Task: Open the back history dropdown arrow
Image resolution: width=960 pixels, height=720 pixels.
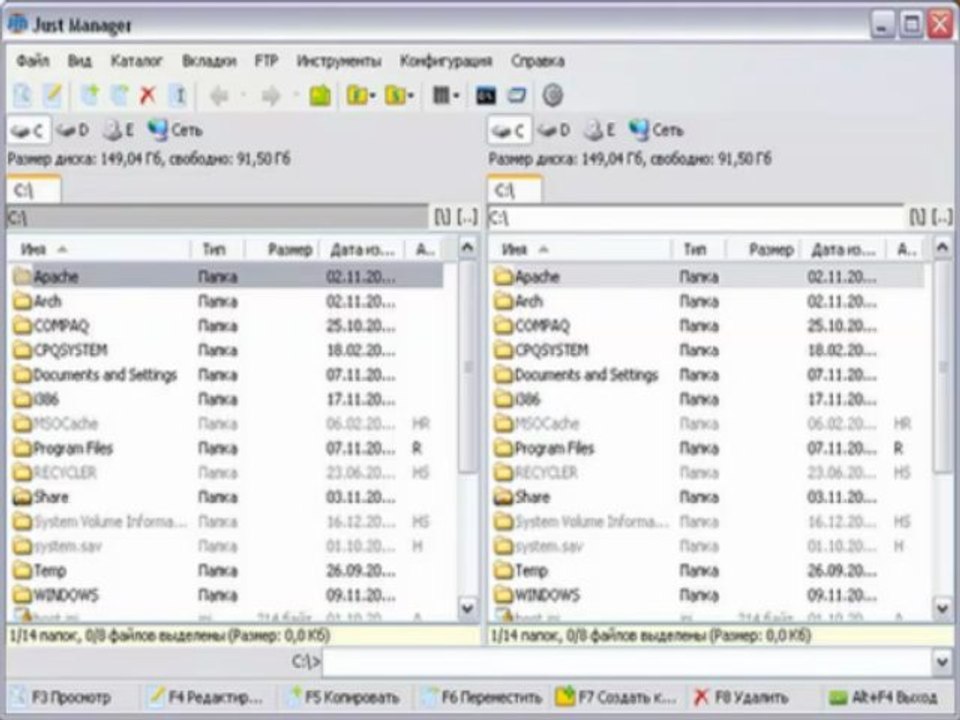Action: pyautogui.click(x=243, y=96)
